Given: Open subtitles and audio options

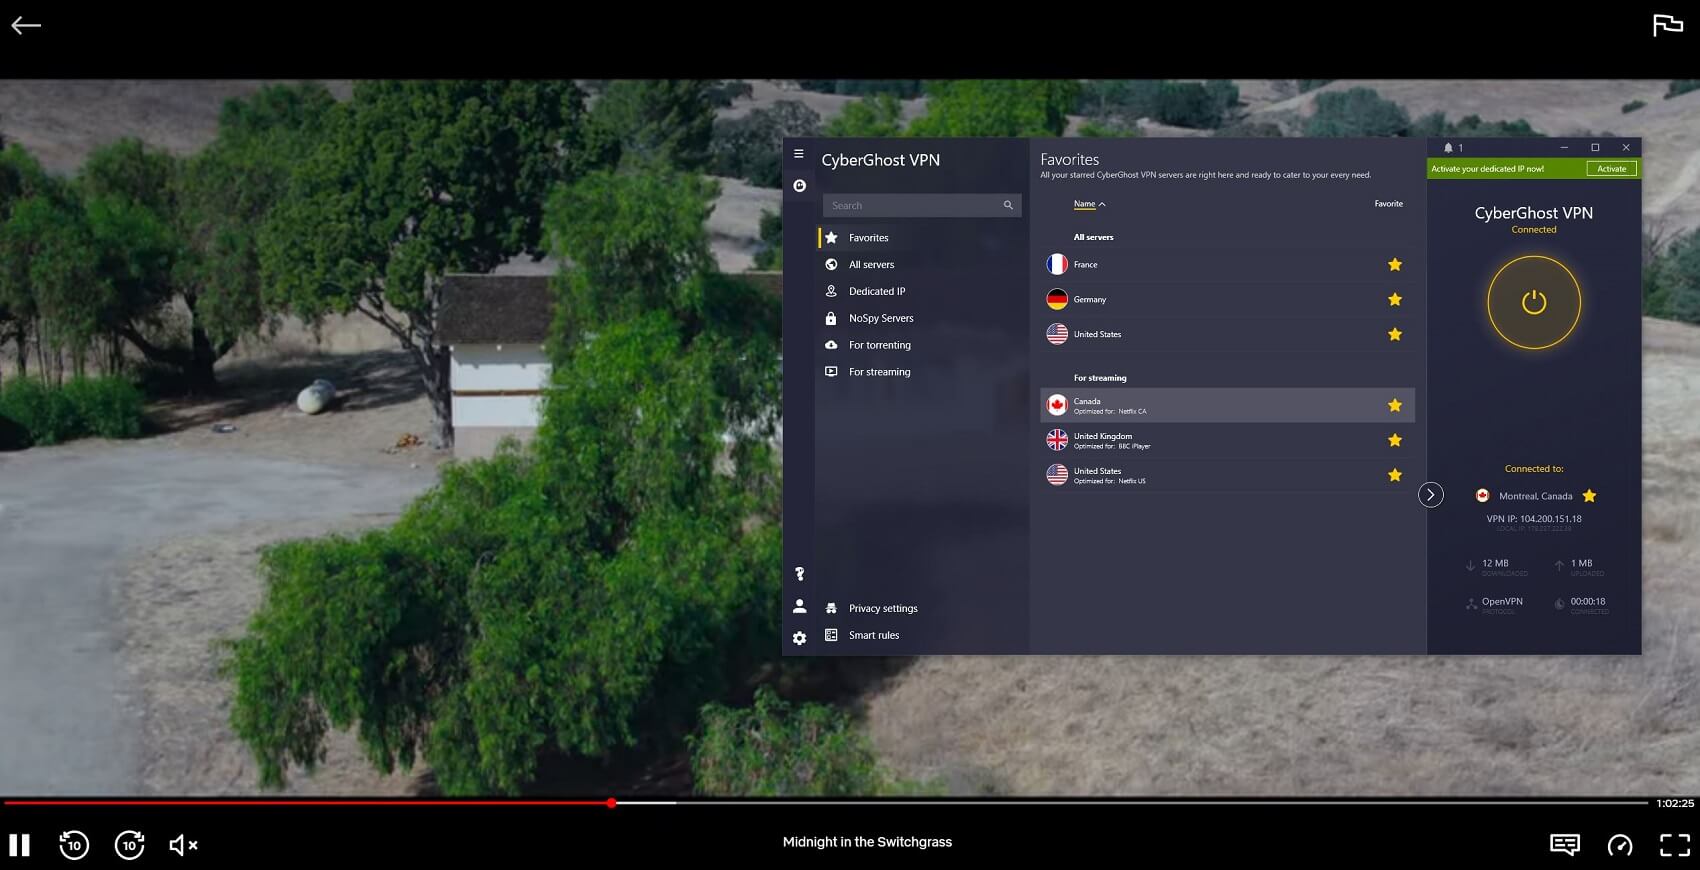Looking at the screenshot, I should click(1565, 845).
